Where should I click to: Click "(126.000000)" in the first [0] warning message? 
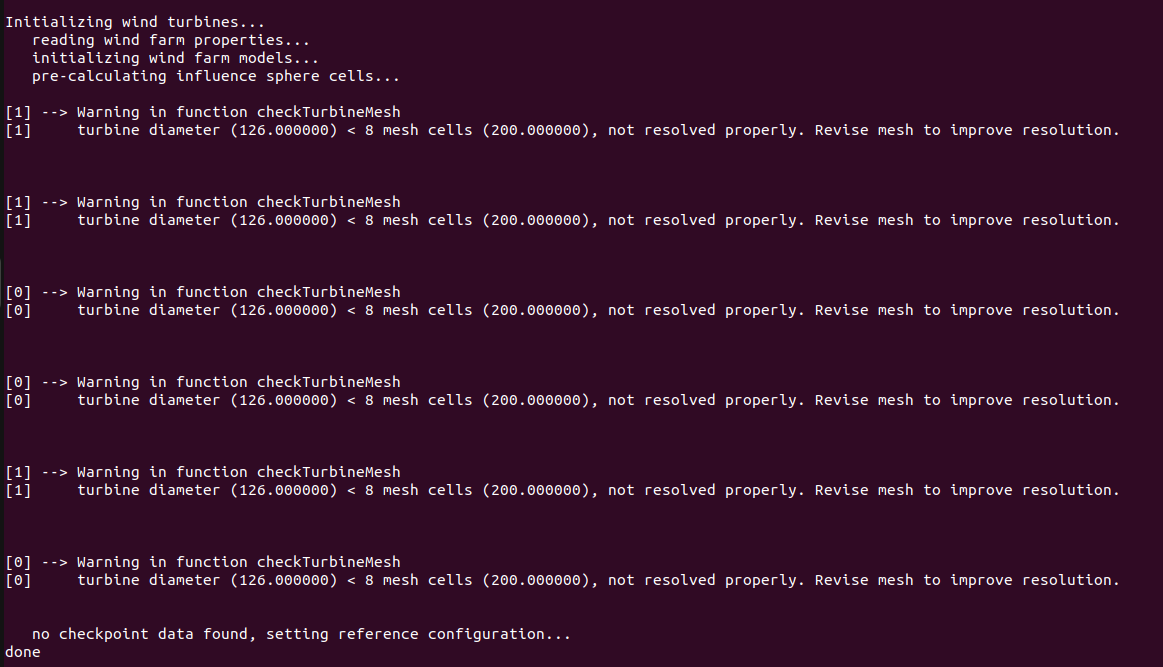(284, 310)
